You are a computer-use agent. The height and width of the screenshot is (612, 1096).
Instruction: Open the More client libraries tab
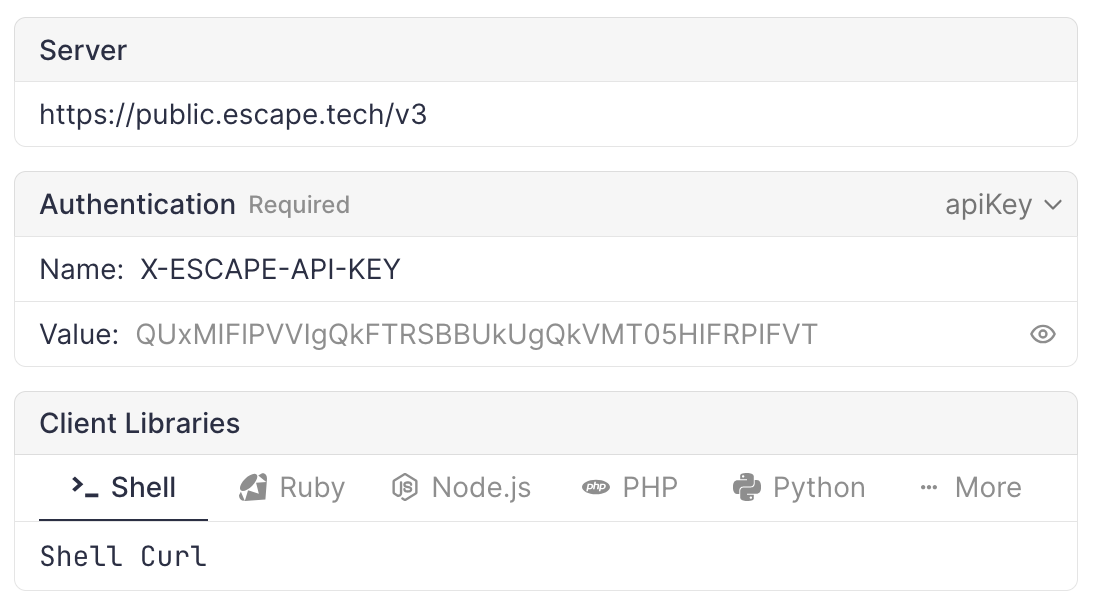tap(969, 487)
